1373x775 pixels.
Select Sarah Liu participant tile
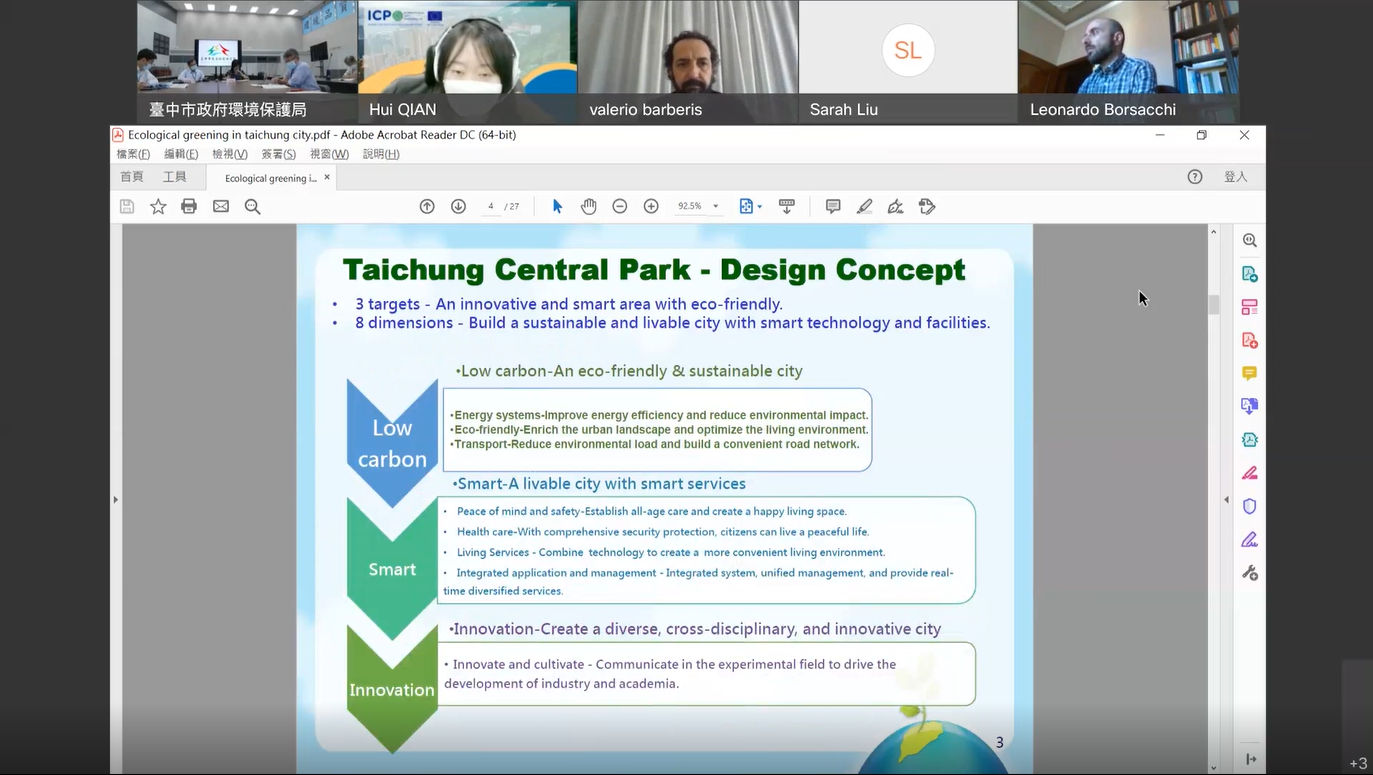pyautogui.click(x=908, y=61)
